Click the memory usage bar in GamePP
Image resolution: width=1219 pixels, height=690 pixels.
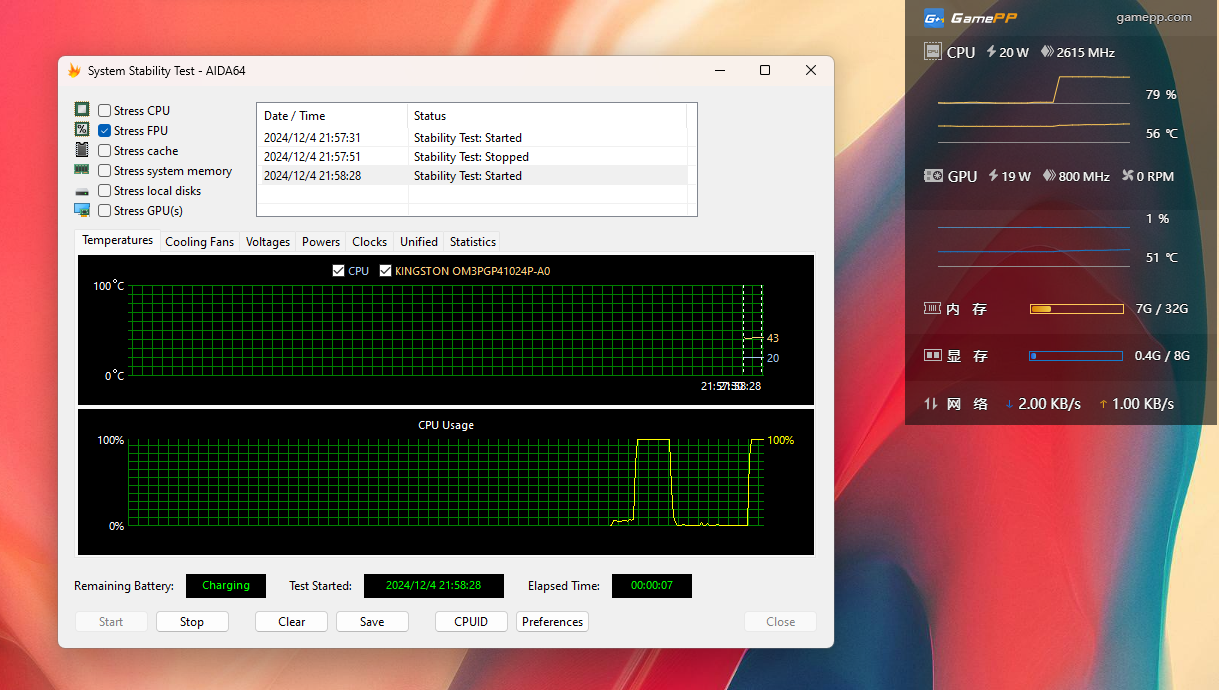(1076, 309)
